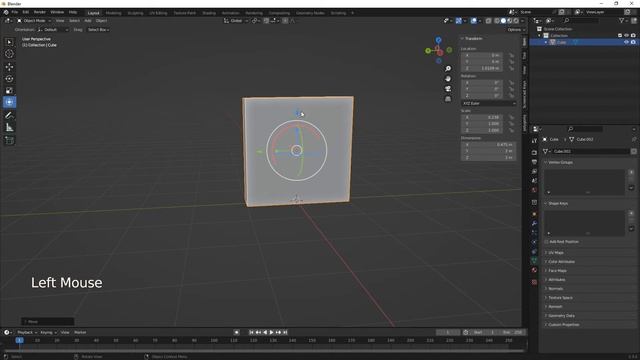Screen dimensions: 640x360
Task: Open the World properties tab icon
Action: click(x=534, y=190)
